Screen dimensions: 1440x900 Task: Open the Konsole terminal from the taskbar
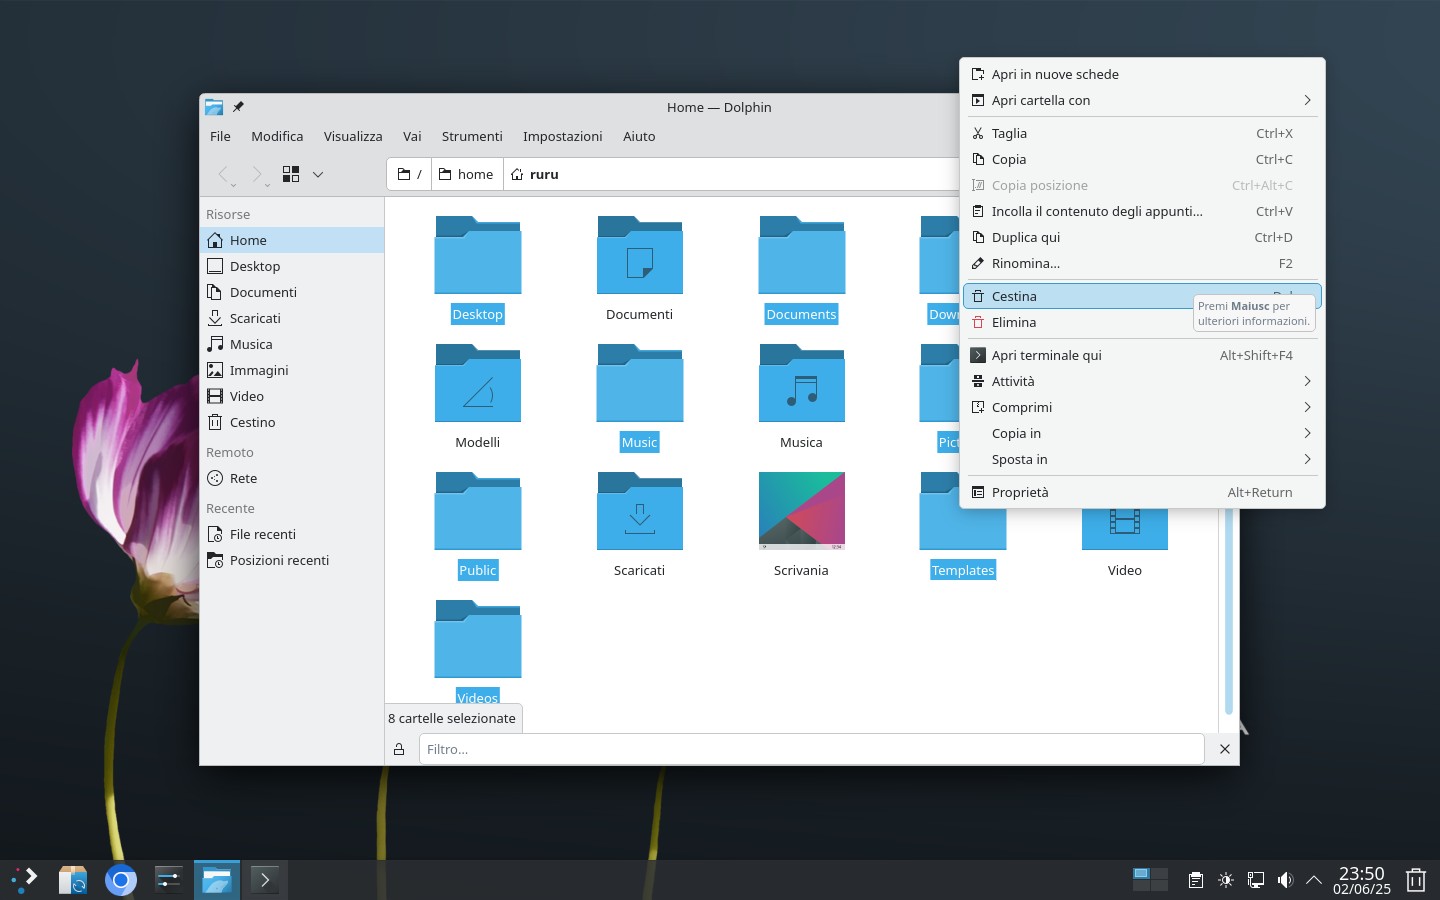coord(265,880)
